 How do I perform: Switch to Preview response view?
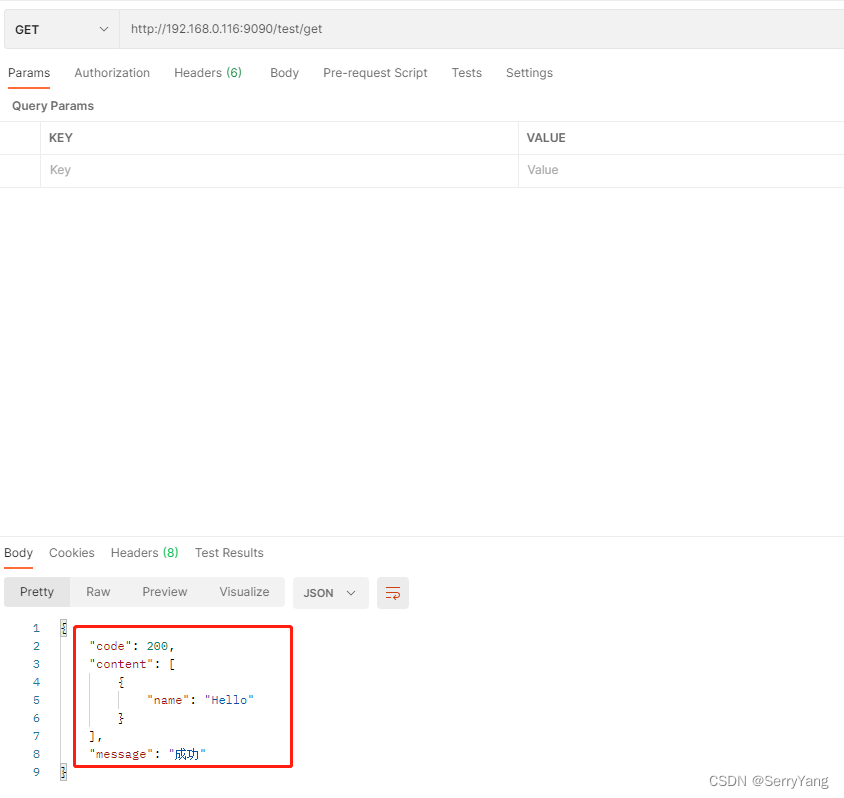pos(165,592)
